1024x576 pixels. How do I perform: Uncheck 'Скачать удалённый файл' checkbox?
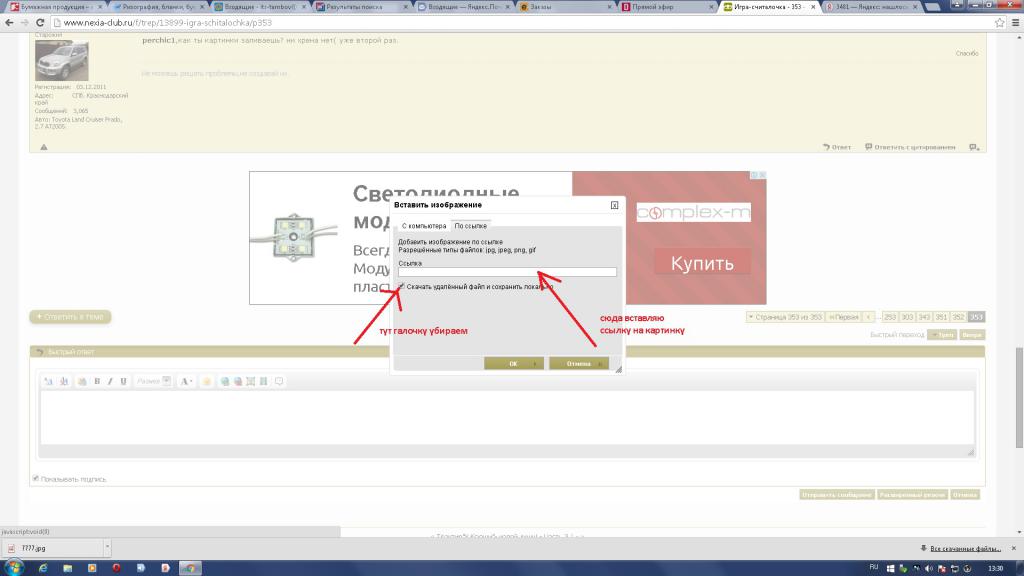click(402, 286)
